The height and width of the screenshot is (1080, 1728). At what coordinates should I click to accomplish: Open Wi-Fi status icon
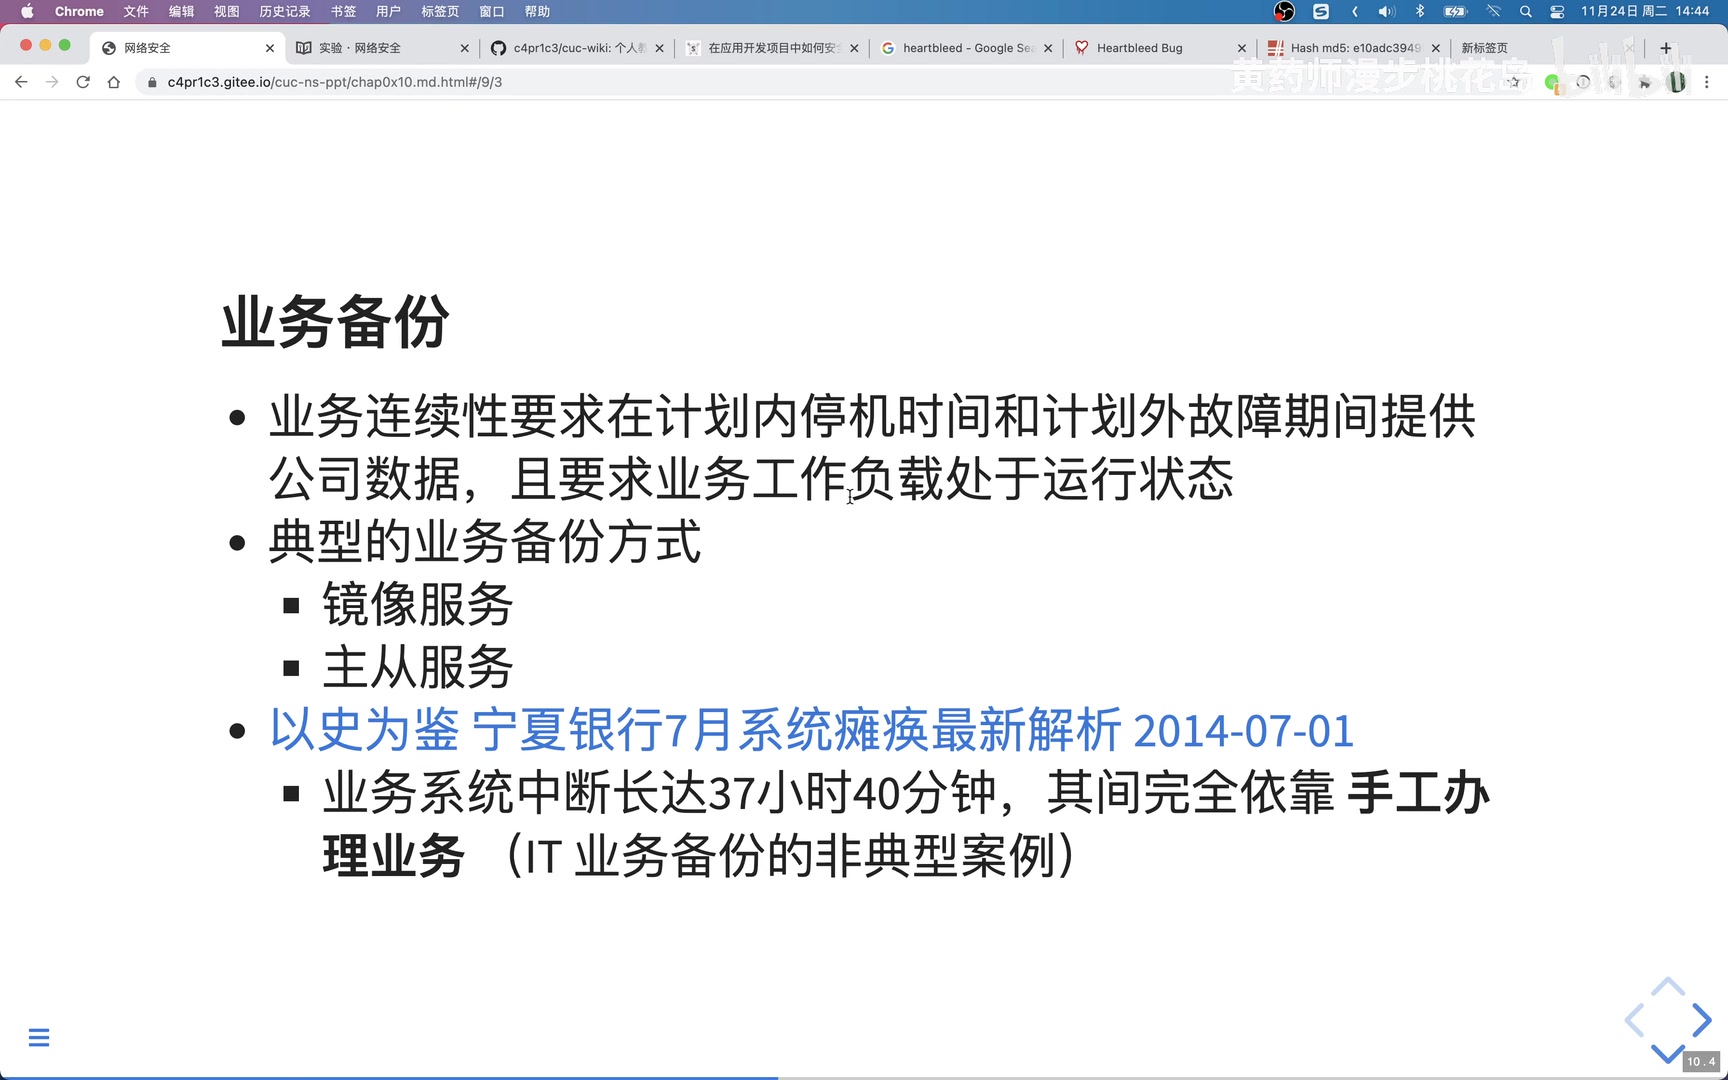pos(1493,11)
